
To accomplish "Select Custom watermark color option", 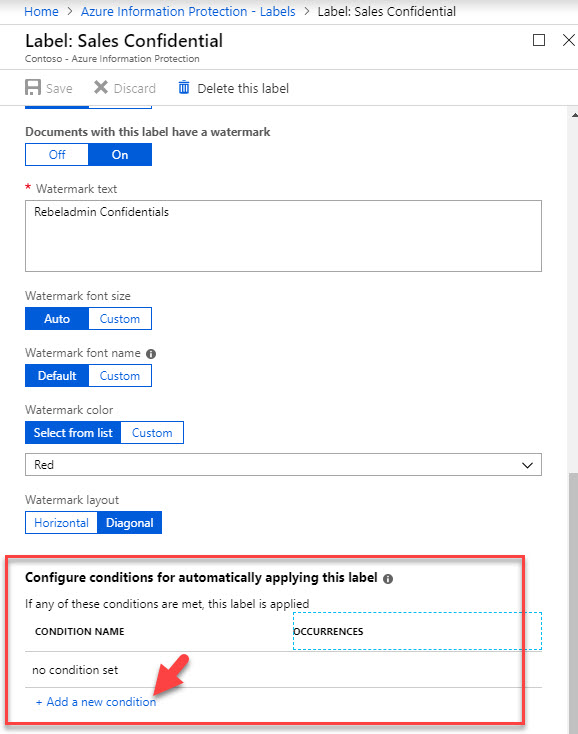I will tap(152, 433).
